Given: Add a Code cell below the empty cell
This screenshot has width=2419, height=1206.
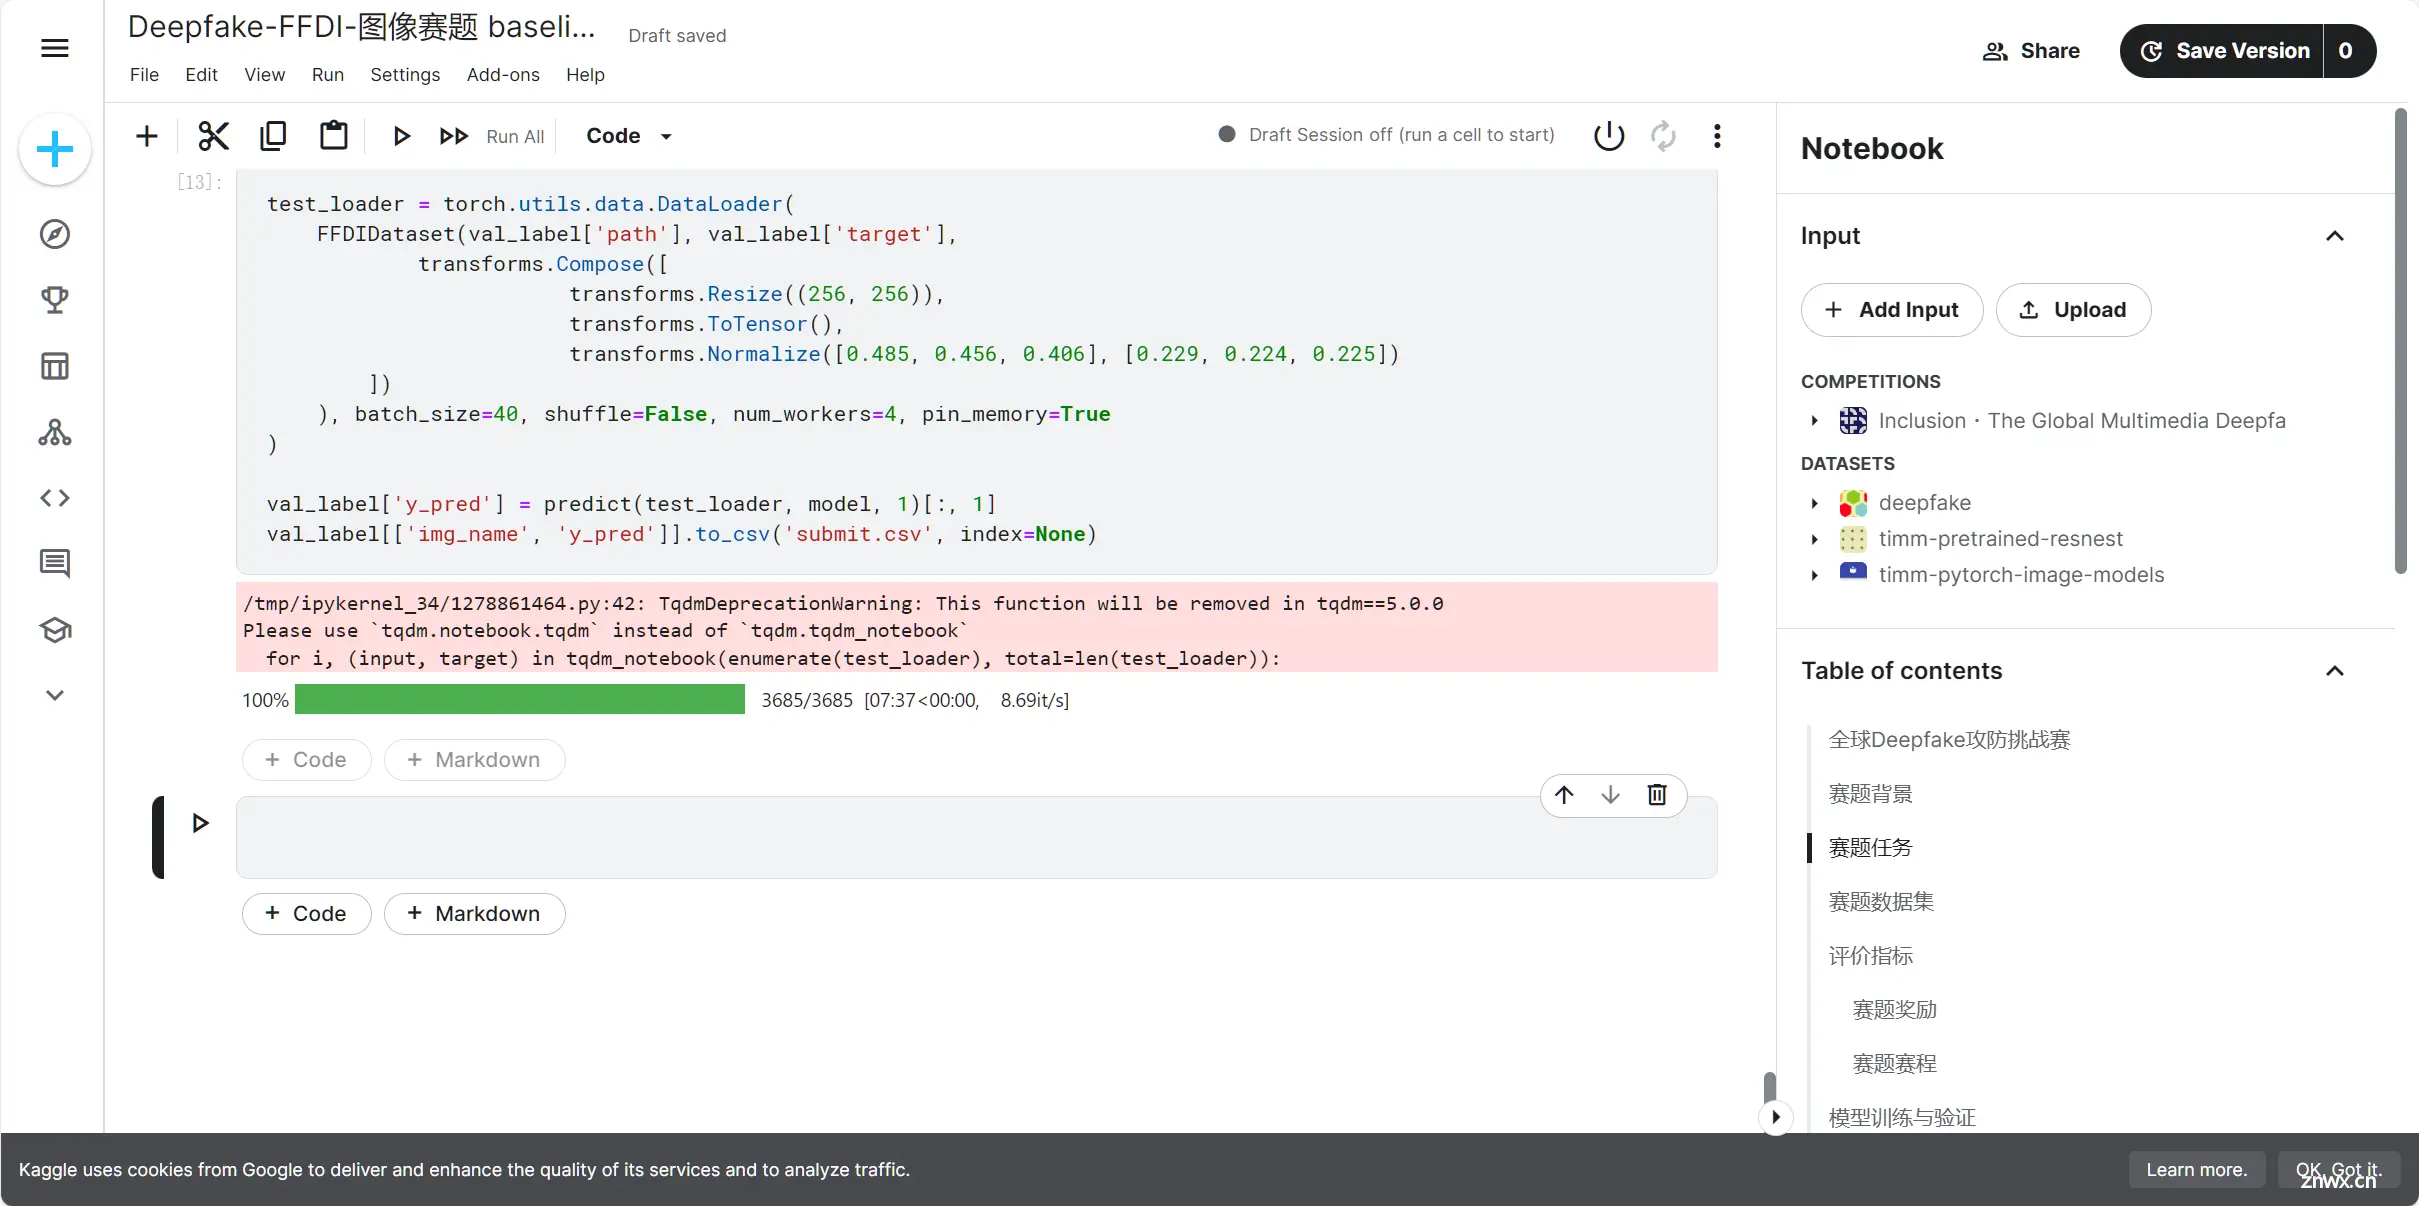Looking at the screenshot, I should (x=307, y=914).
